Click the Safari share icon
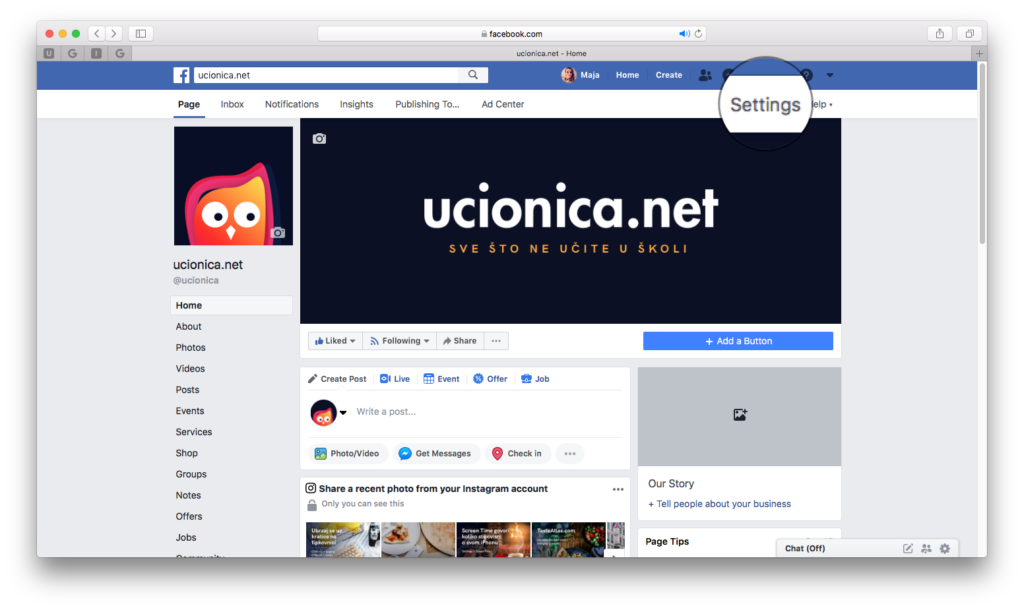This screenshot has width=1024, height=610. pyautogui.click(x=939, y=33)
